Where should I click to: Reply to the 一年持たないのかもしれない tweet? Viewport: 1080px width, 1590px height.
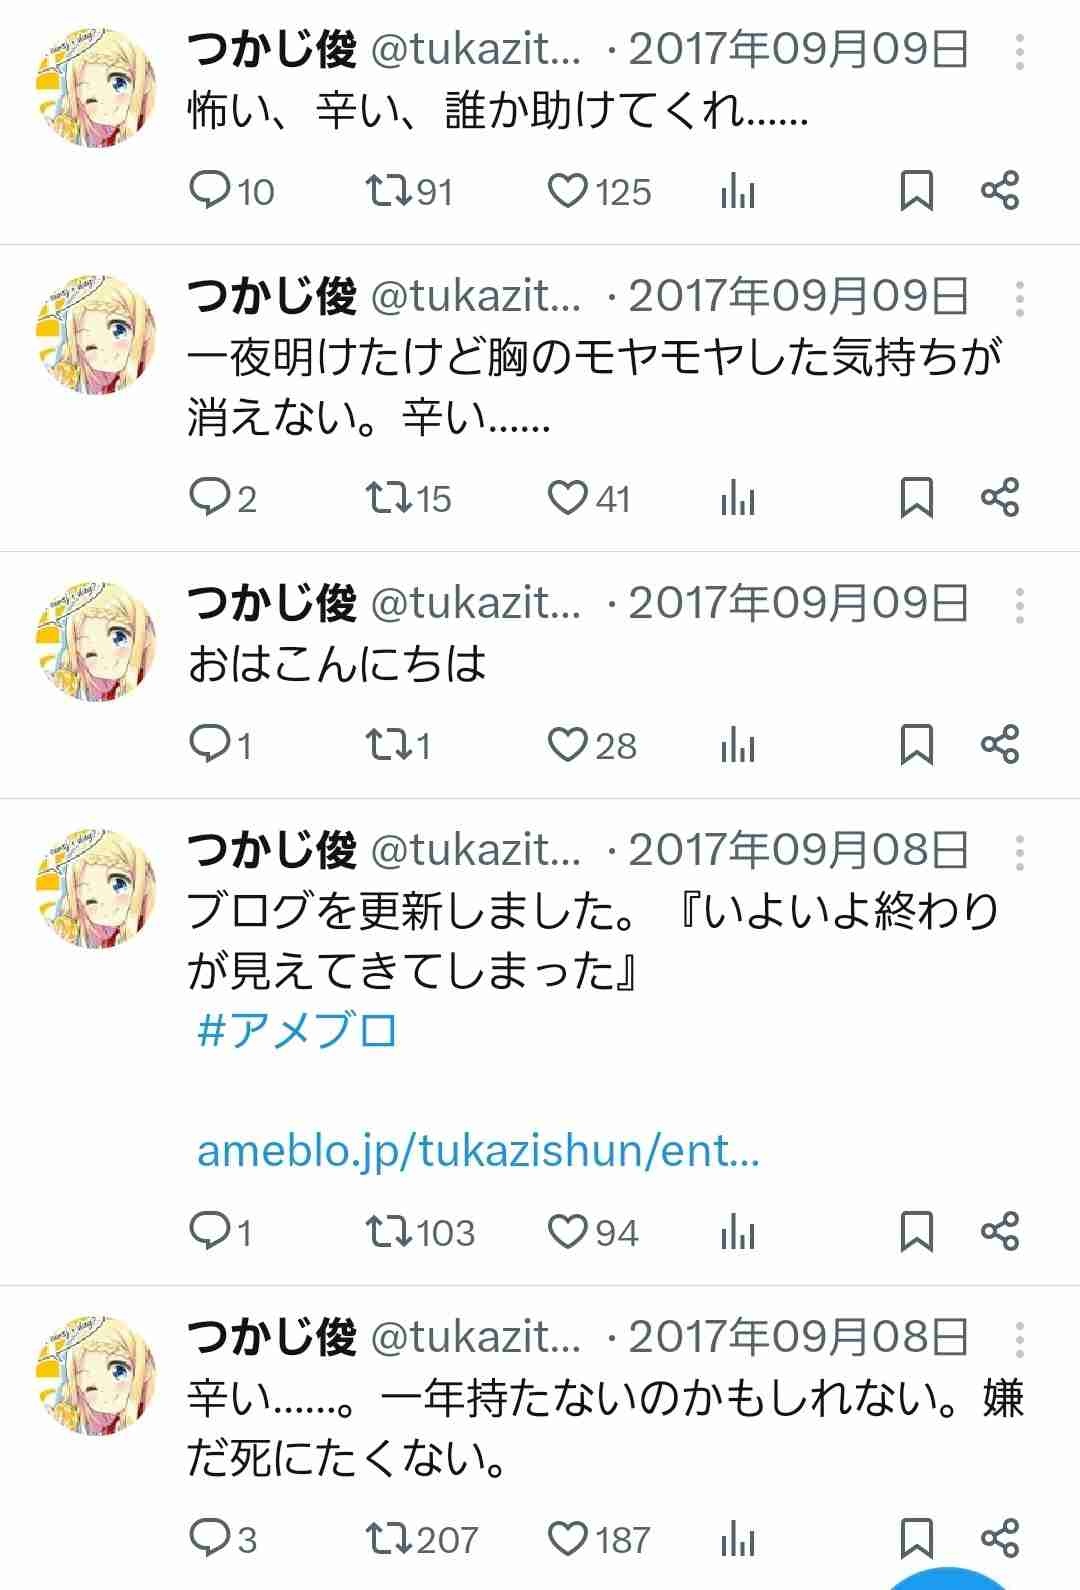click(223, 1538)
